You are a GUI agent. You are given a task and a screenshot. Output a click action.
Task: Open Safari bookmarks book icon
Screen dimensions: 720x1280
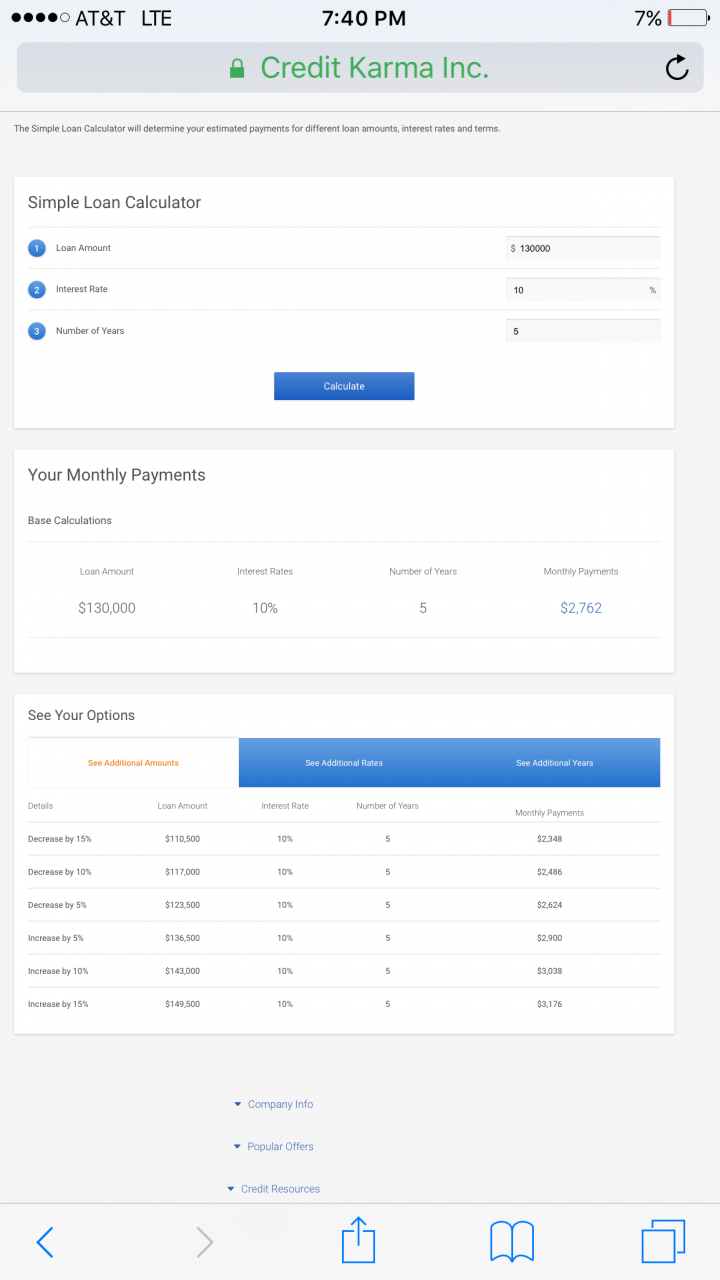pos(511,1242)
